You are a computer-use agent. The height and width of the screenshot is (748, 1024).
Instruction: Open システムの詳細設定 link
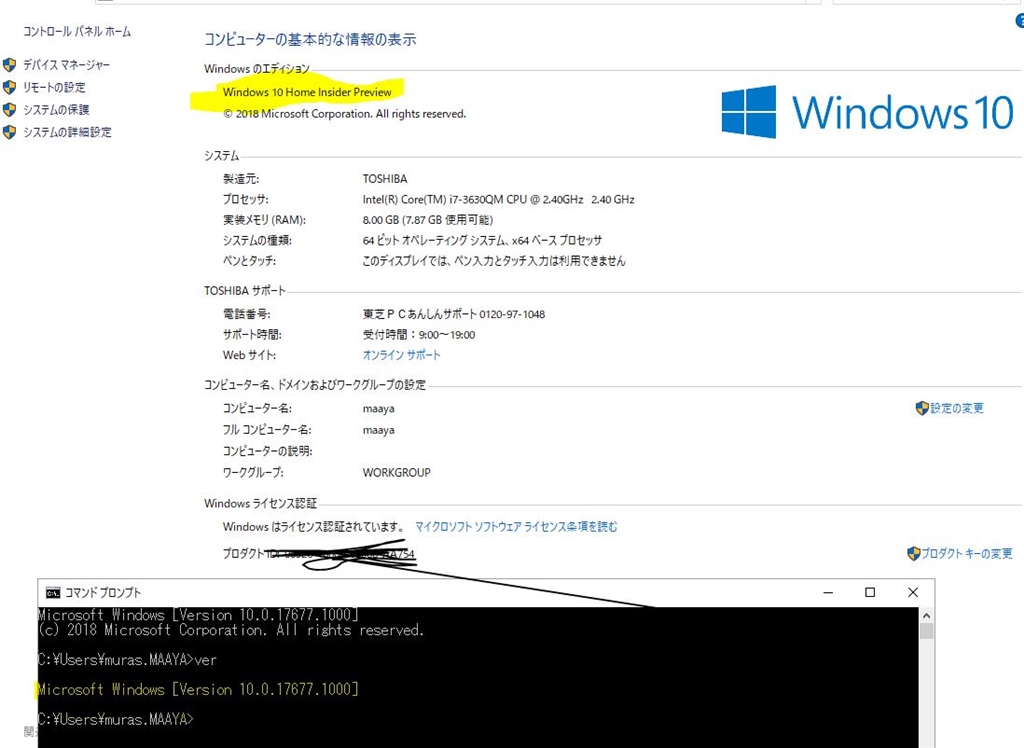67,132
